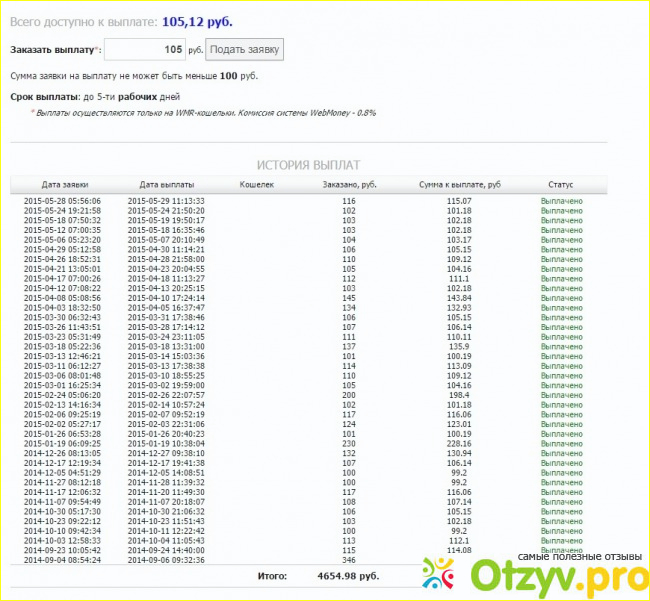Image resolution: width=650 pixels, height=601 pixels.
Task: Click the "История выплат" section heading
Action: point(308,165)
